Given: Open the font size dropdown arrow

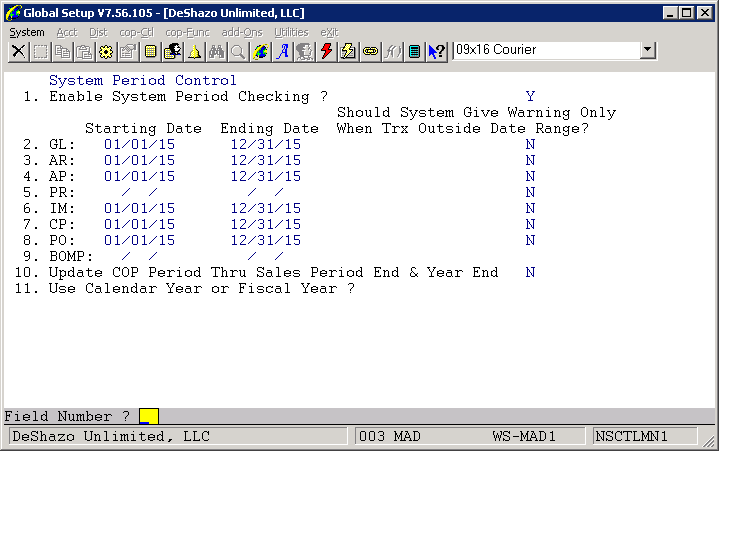Looking at the screenshot, I should 648,50.
